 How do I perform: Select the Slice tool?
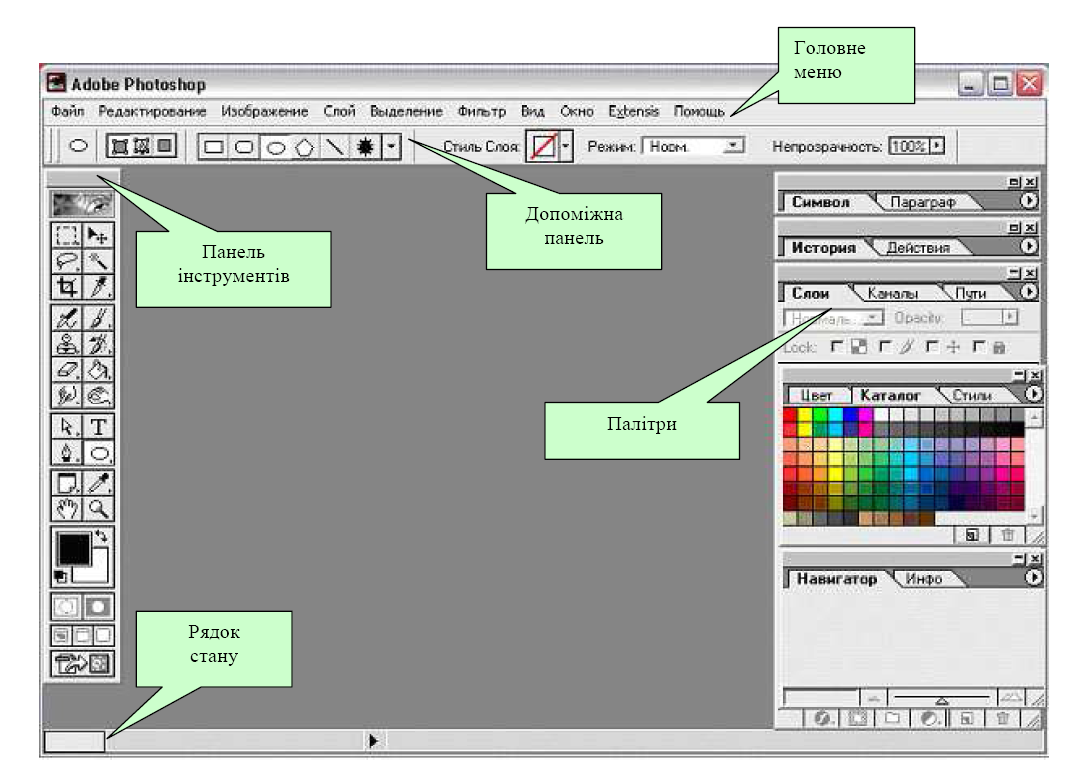point(98,287)
